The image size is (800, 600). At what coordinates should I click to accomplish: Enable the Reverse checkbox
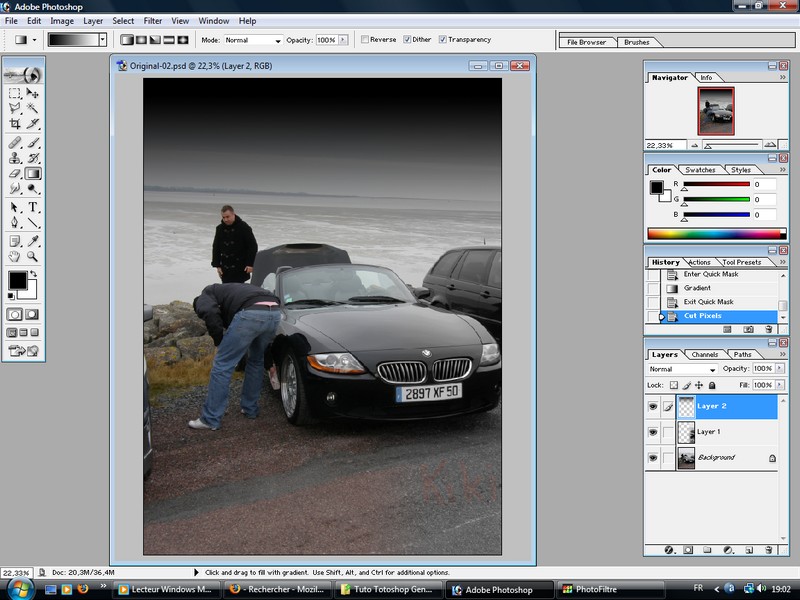pyautogui.click(x=365, y=39)
